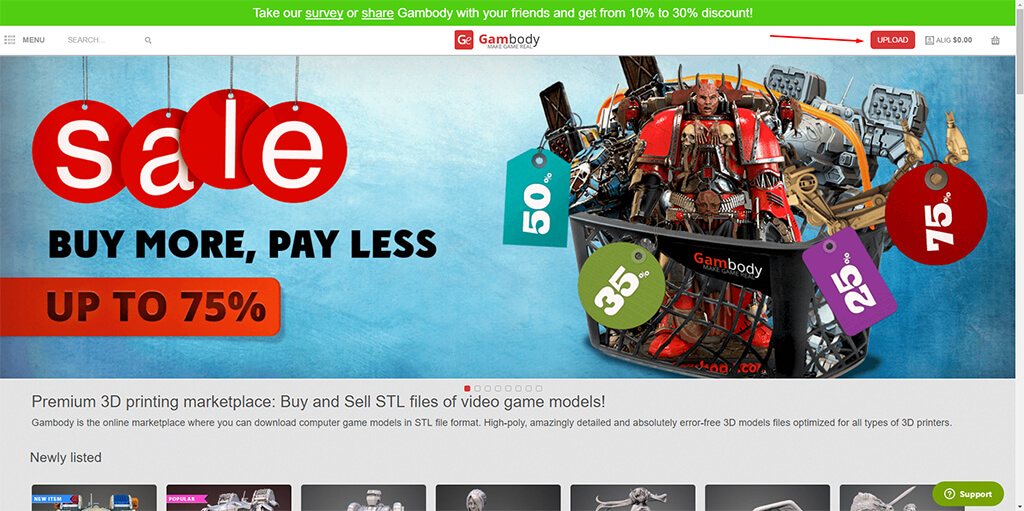This screenshot has width=1024, height=511.
Task: Click the ALIG user account icon
Action: point(929,40)
